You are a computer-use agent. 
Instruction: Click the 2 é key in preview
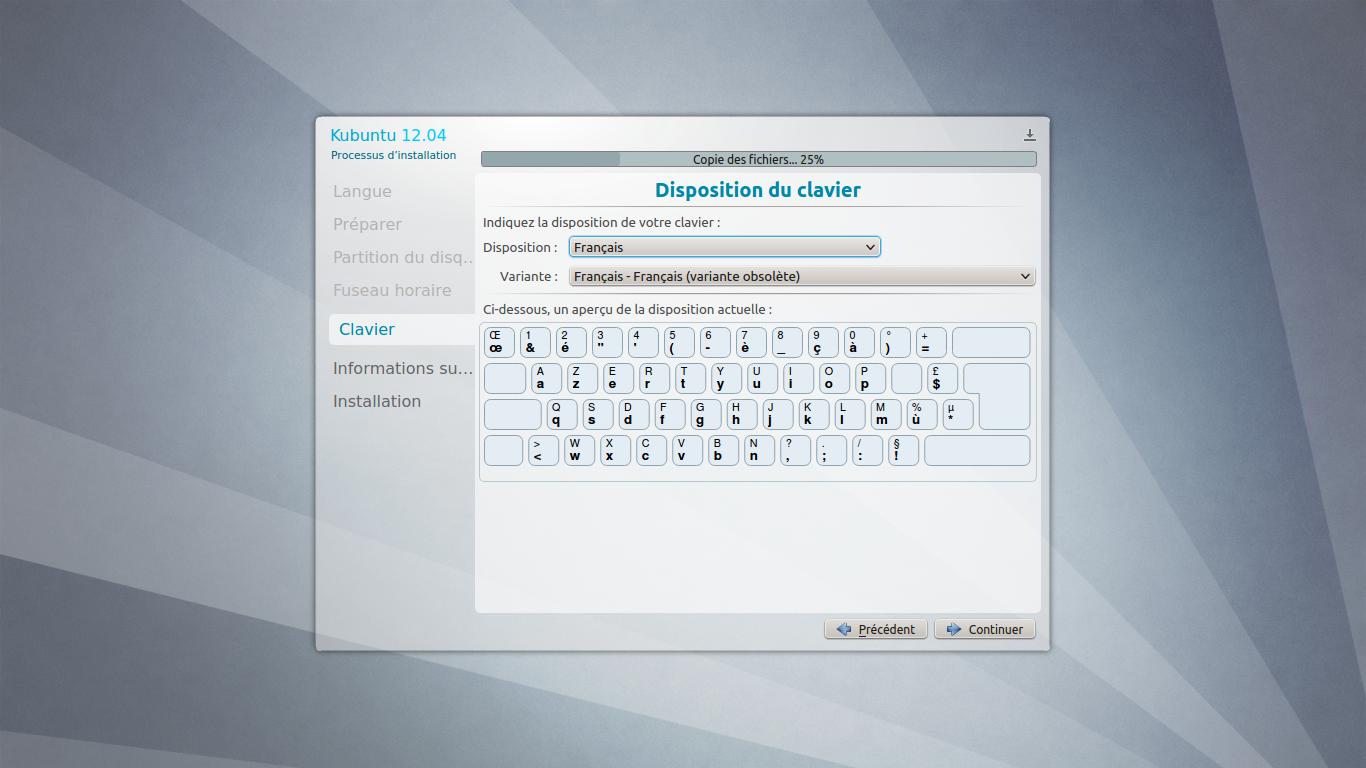[571, 342]
